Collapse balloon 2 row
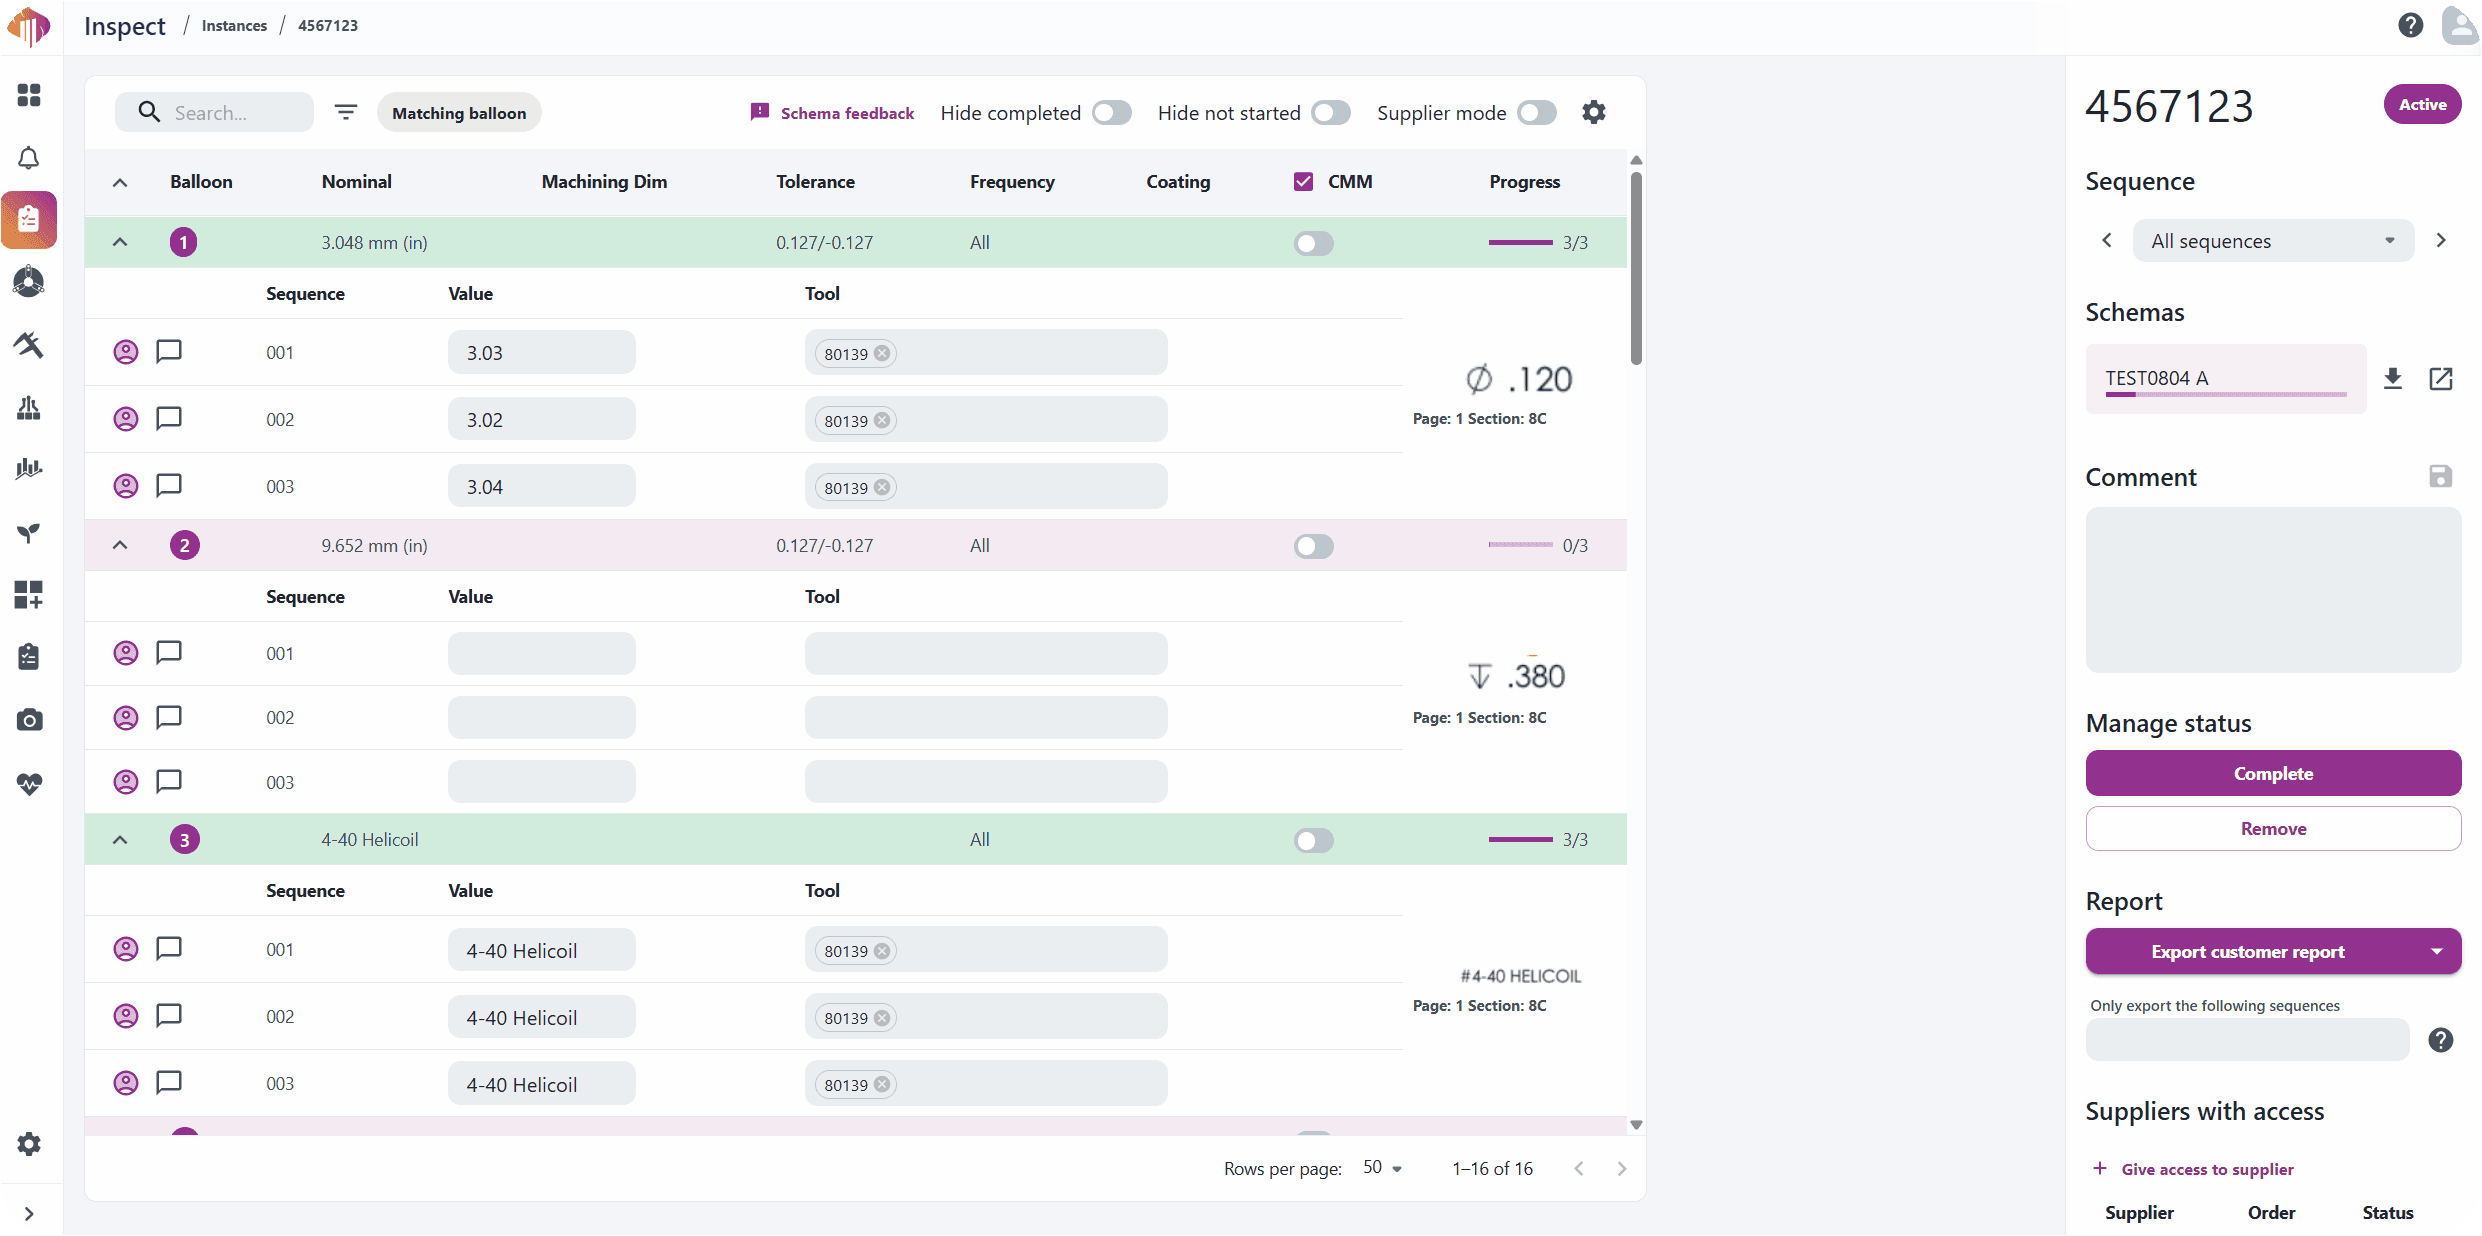Screen dimensions: 2482x1236 click(120, 545)
